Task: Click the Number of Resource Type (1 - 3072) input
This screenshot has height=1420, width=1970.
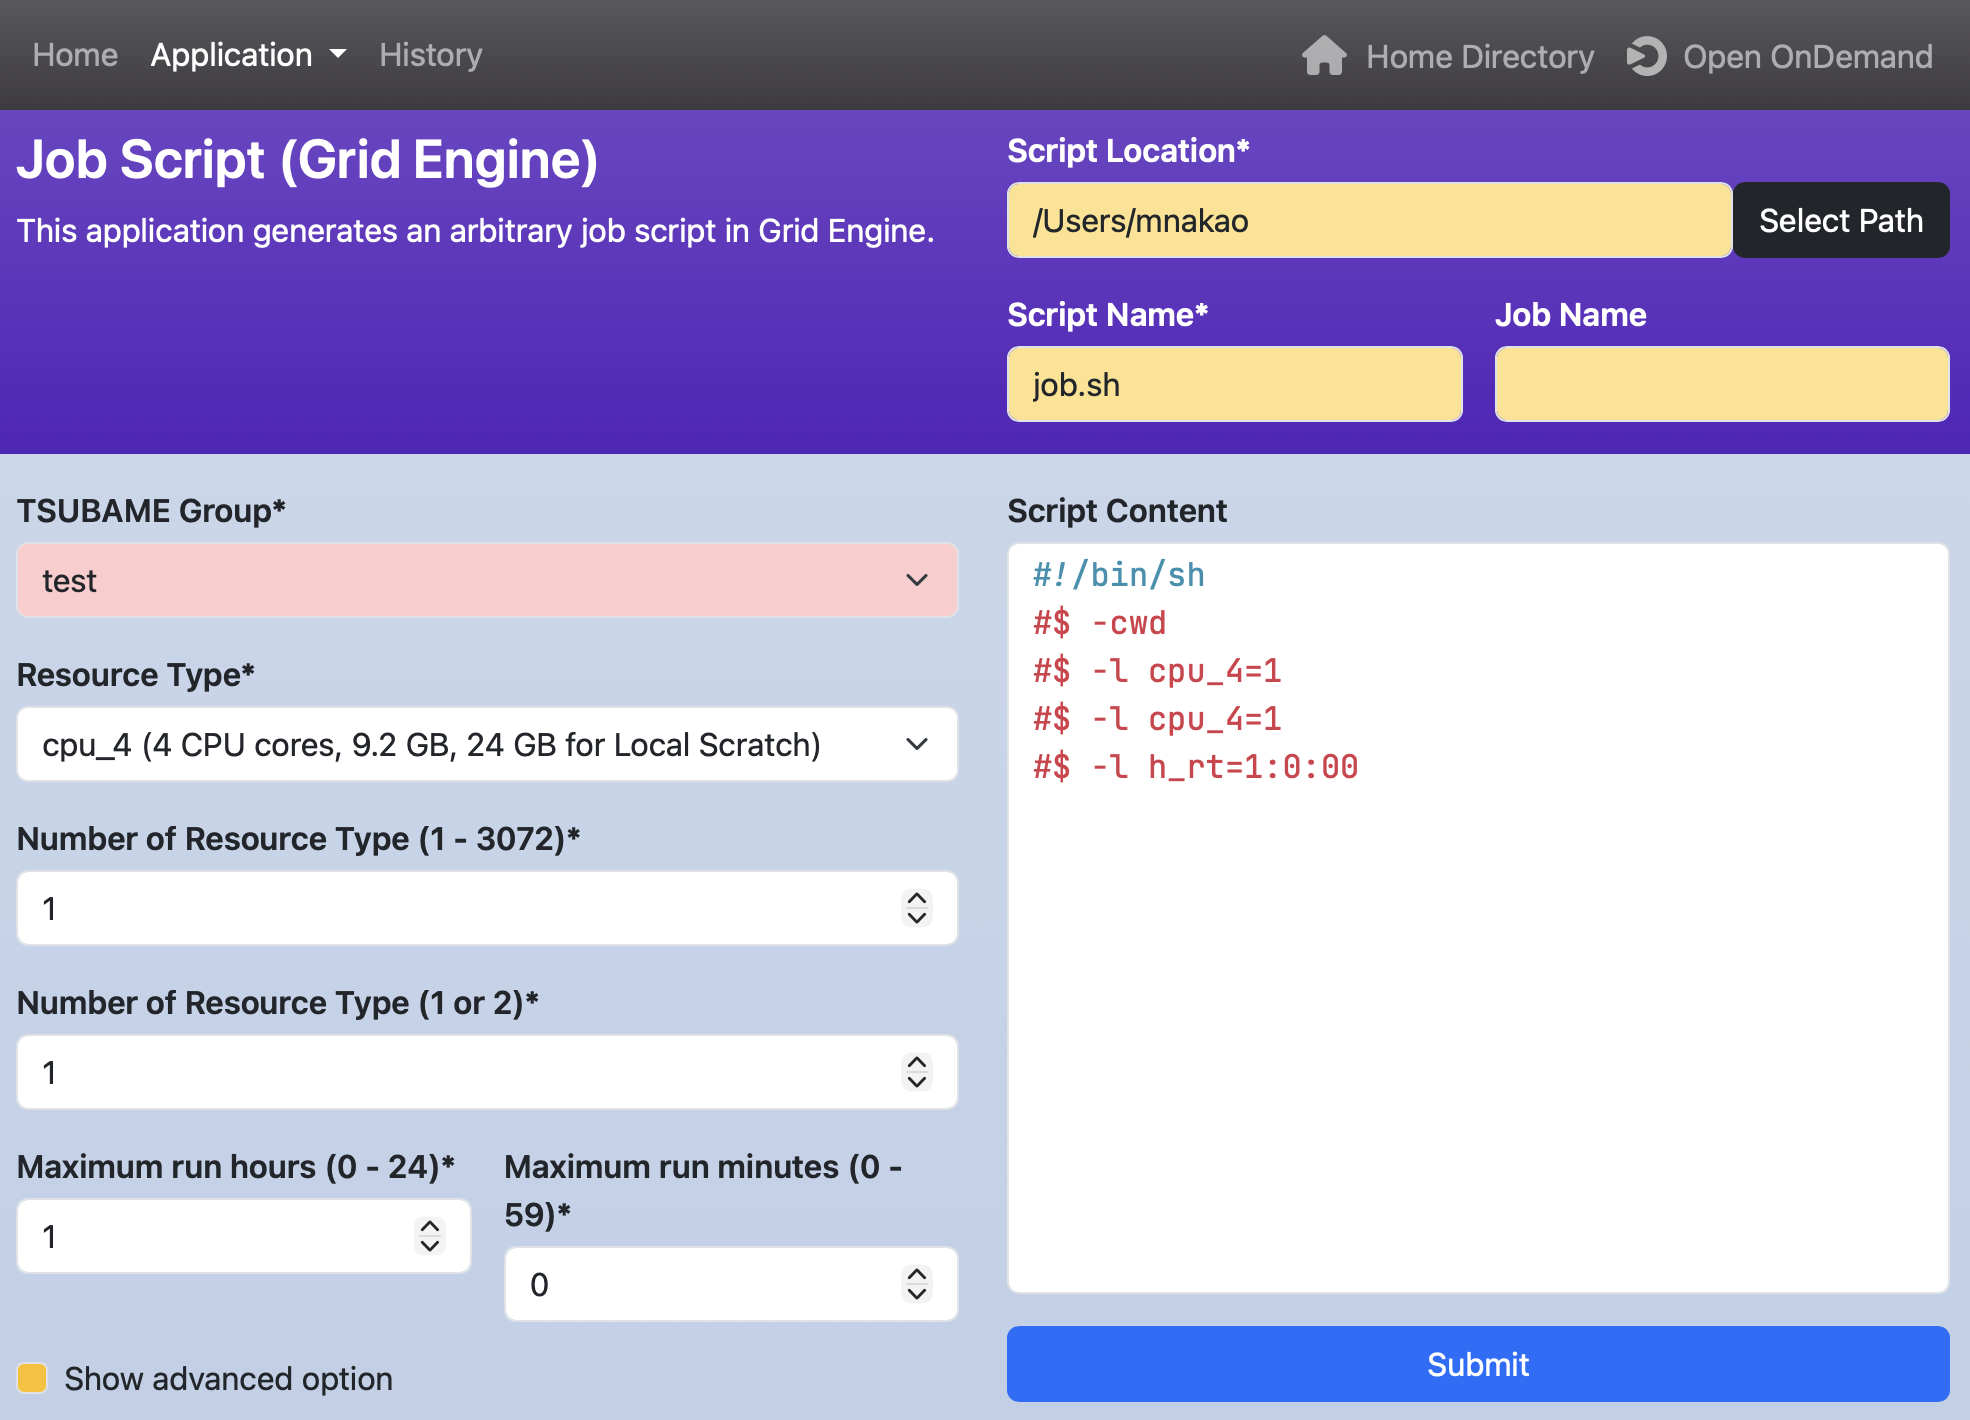Action: 487,908
